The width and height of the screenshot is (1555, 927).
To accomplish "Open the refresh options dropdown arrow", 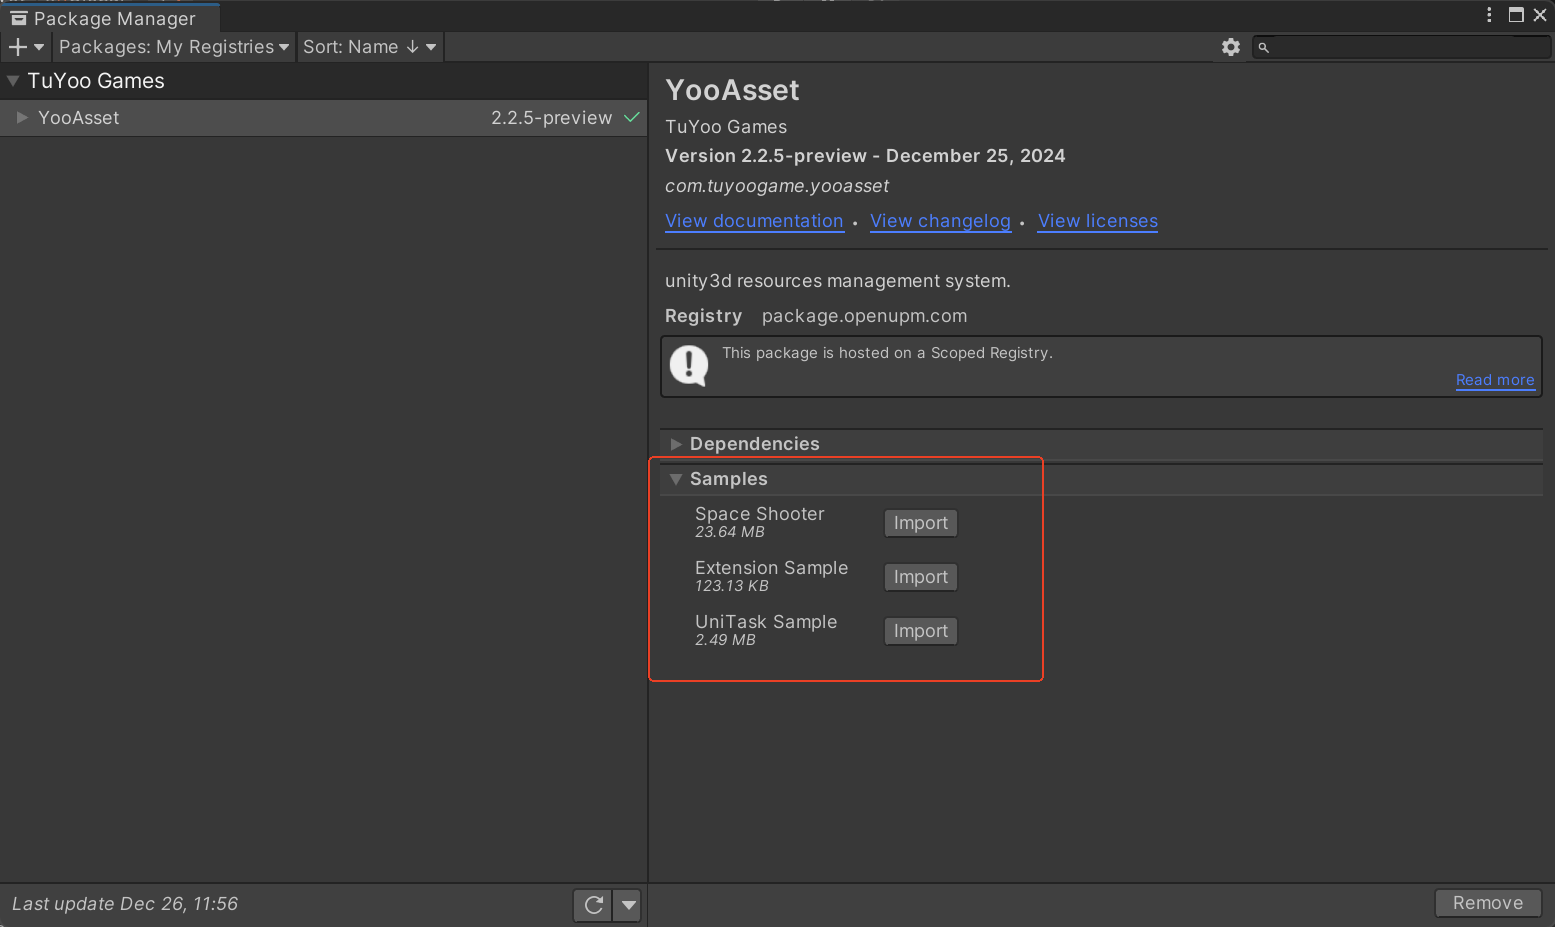I will (x=628, y=905).
